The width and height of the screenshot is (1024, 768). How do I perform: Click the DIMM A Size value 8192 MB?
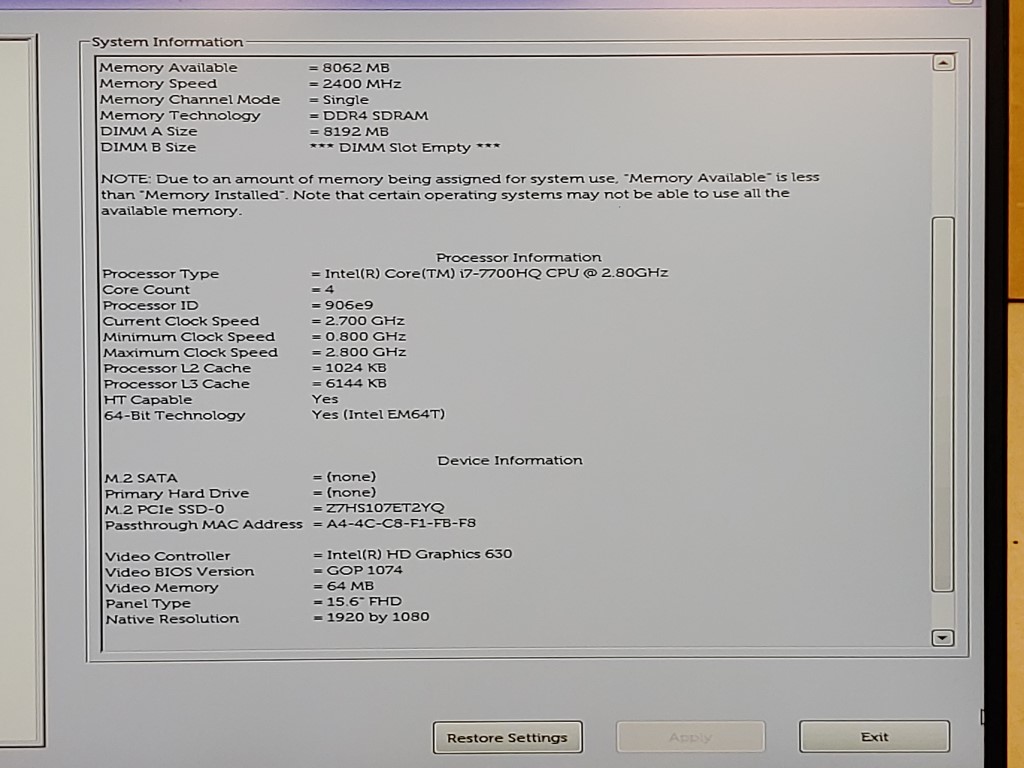(356, 131)
